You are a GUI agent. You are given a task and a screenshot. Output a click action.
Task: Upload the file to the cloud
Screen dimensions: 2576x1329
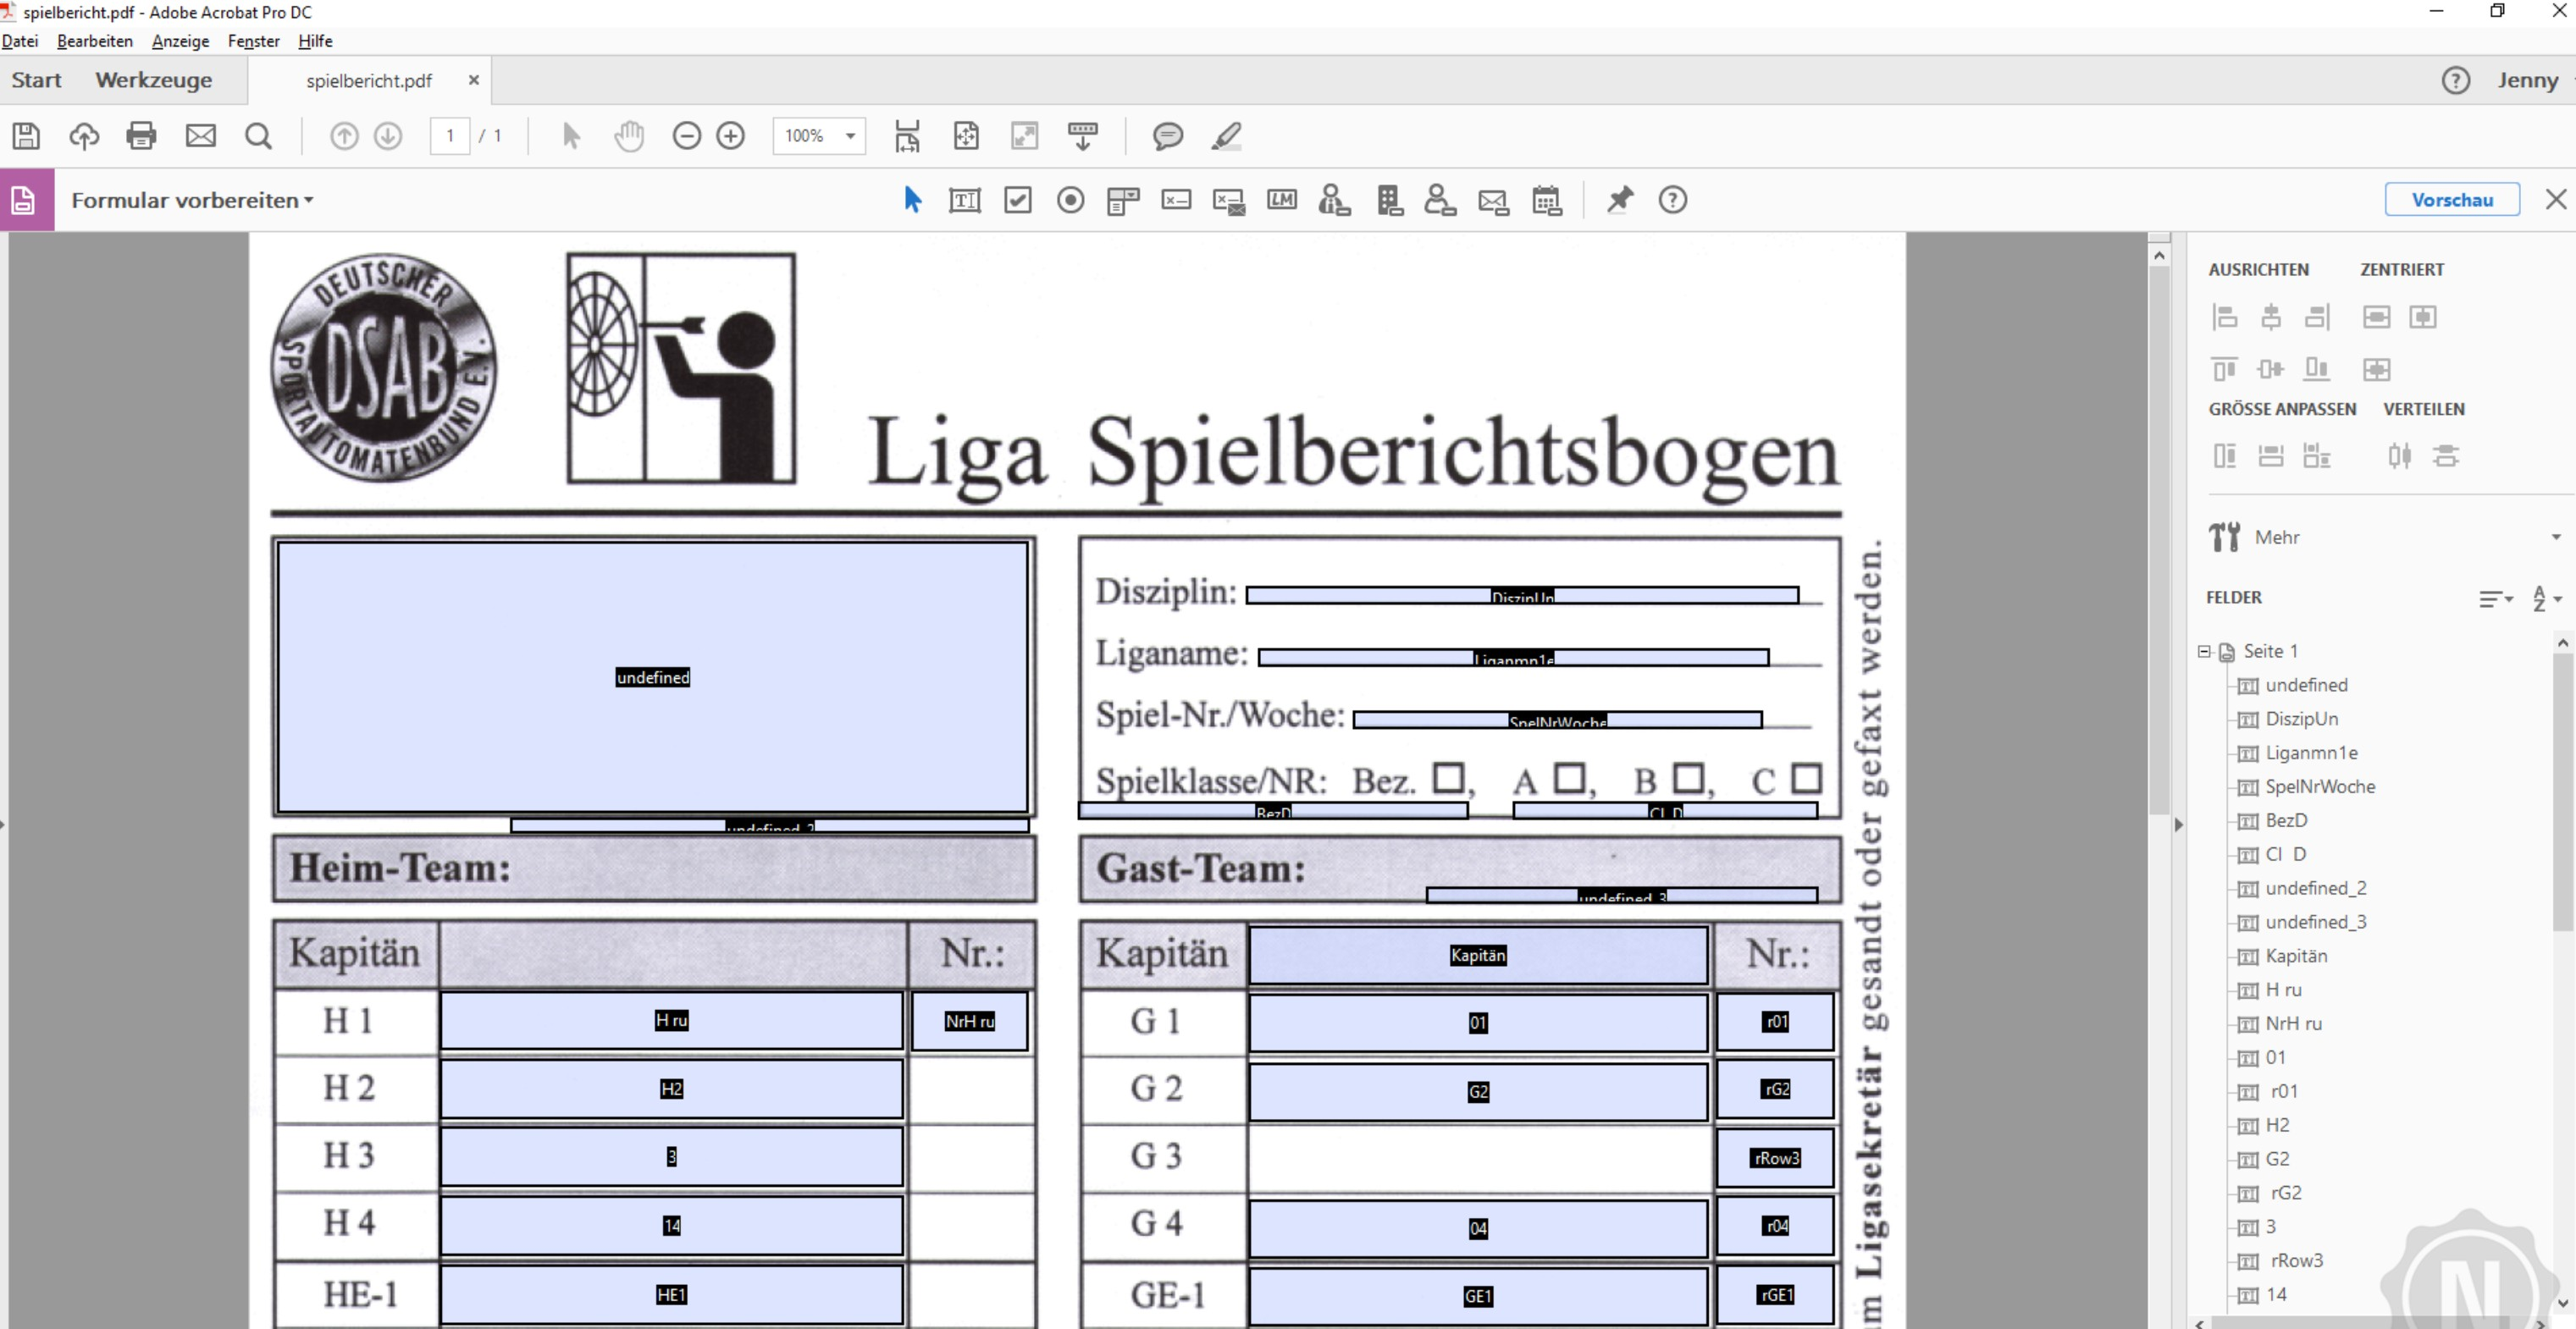click(x=84, y=136)
